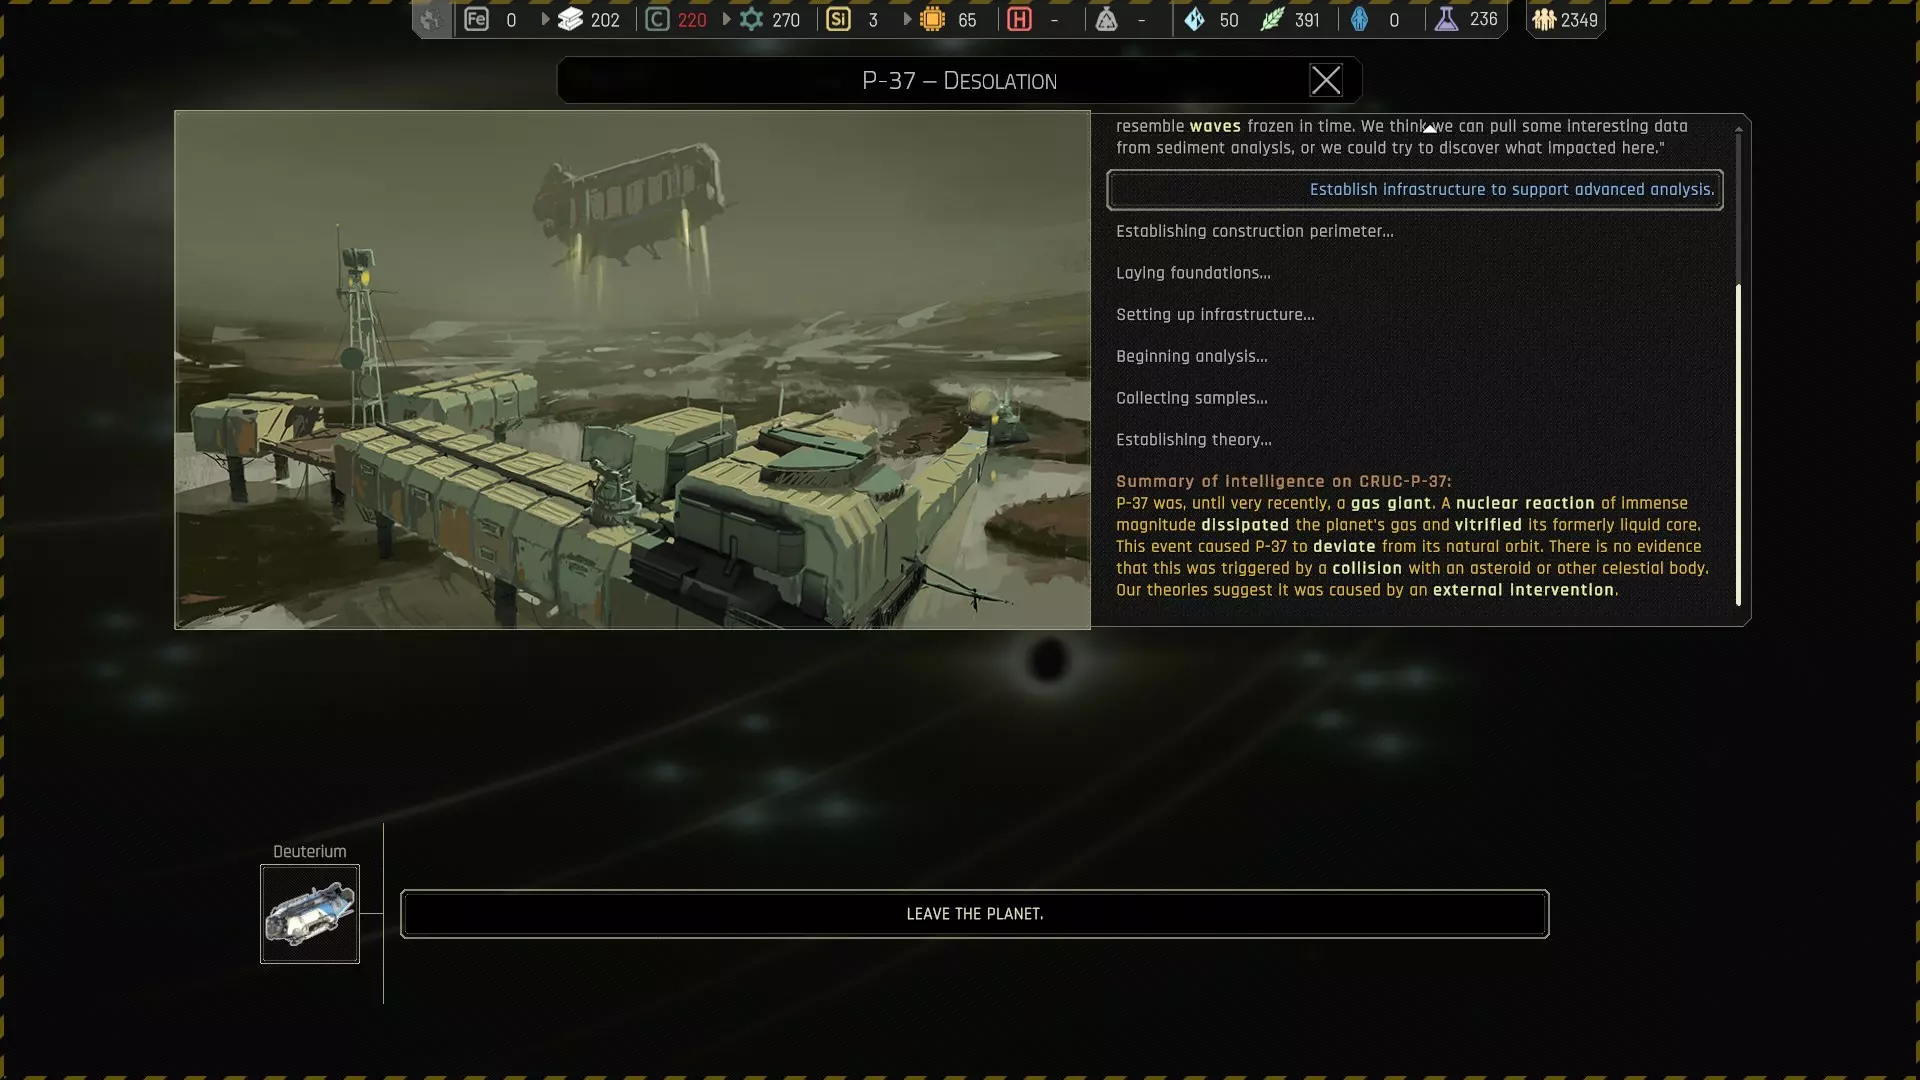
Task: Click the blue ice crystal icon
Action: (x=1194, y=19)
